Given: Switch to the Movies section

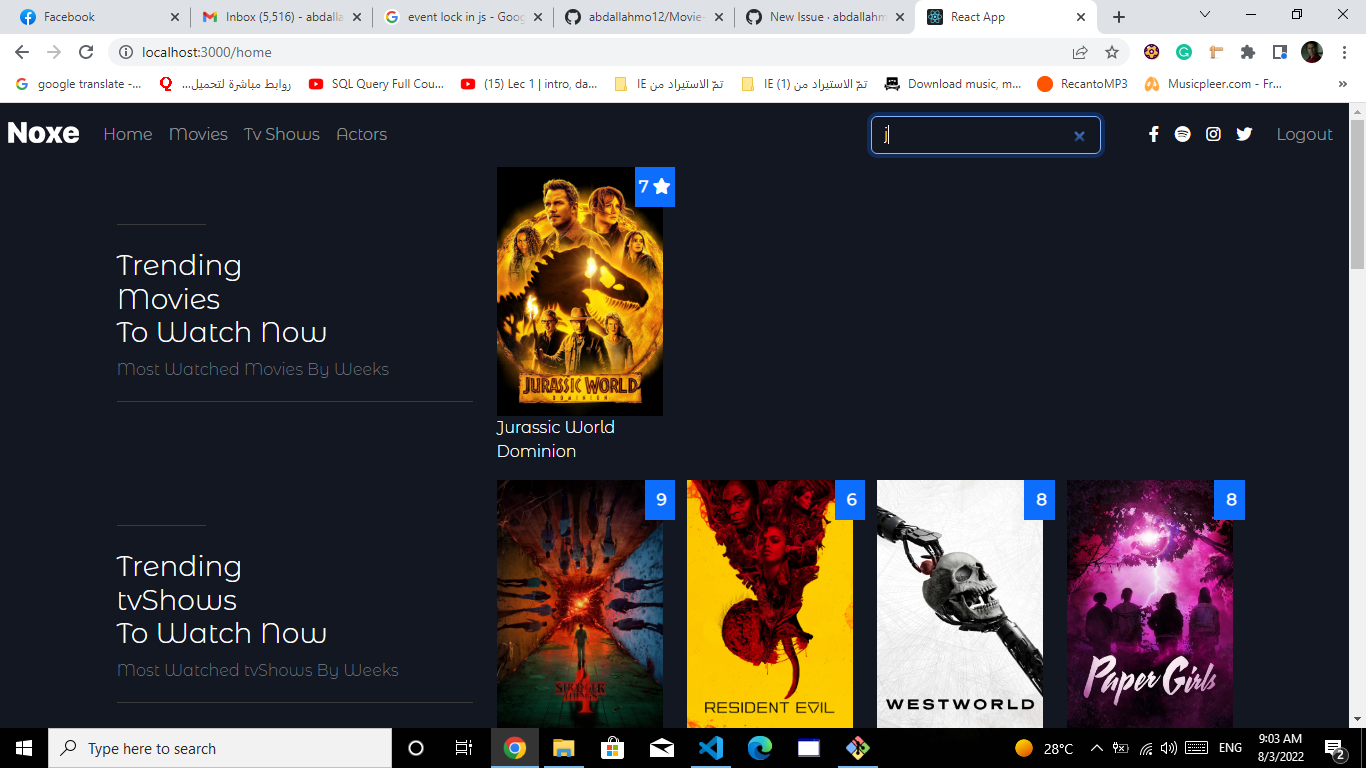Looking at the screenshot, I should coord(198,133).
